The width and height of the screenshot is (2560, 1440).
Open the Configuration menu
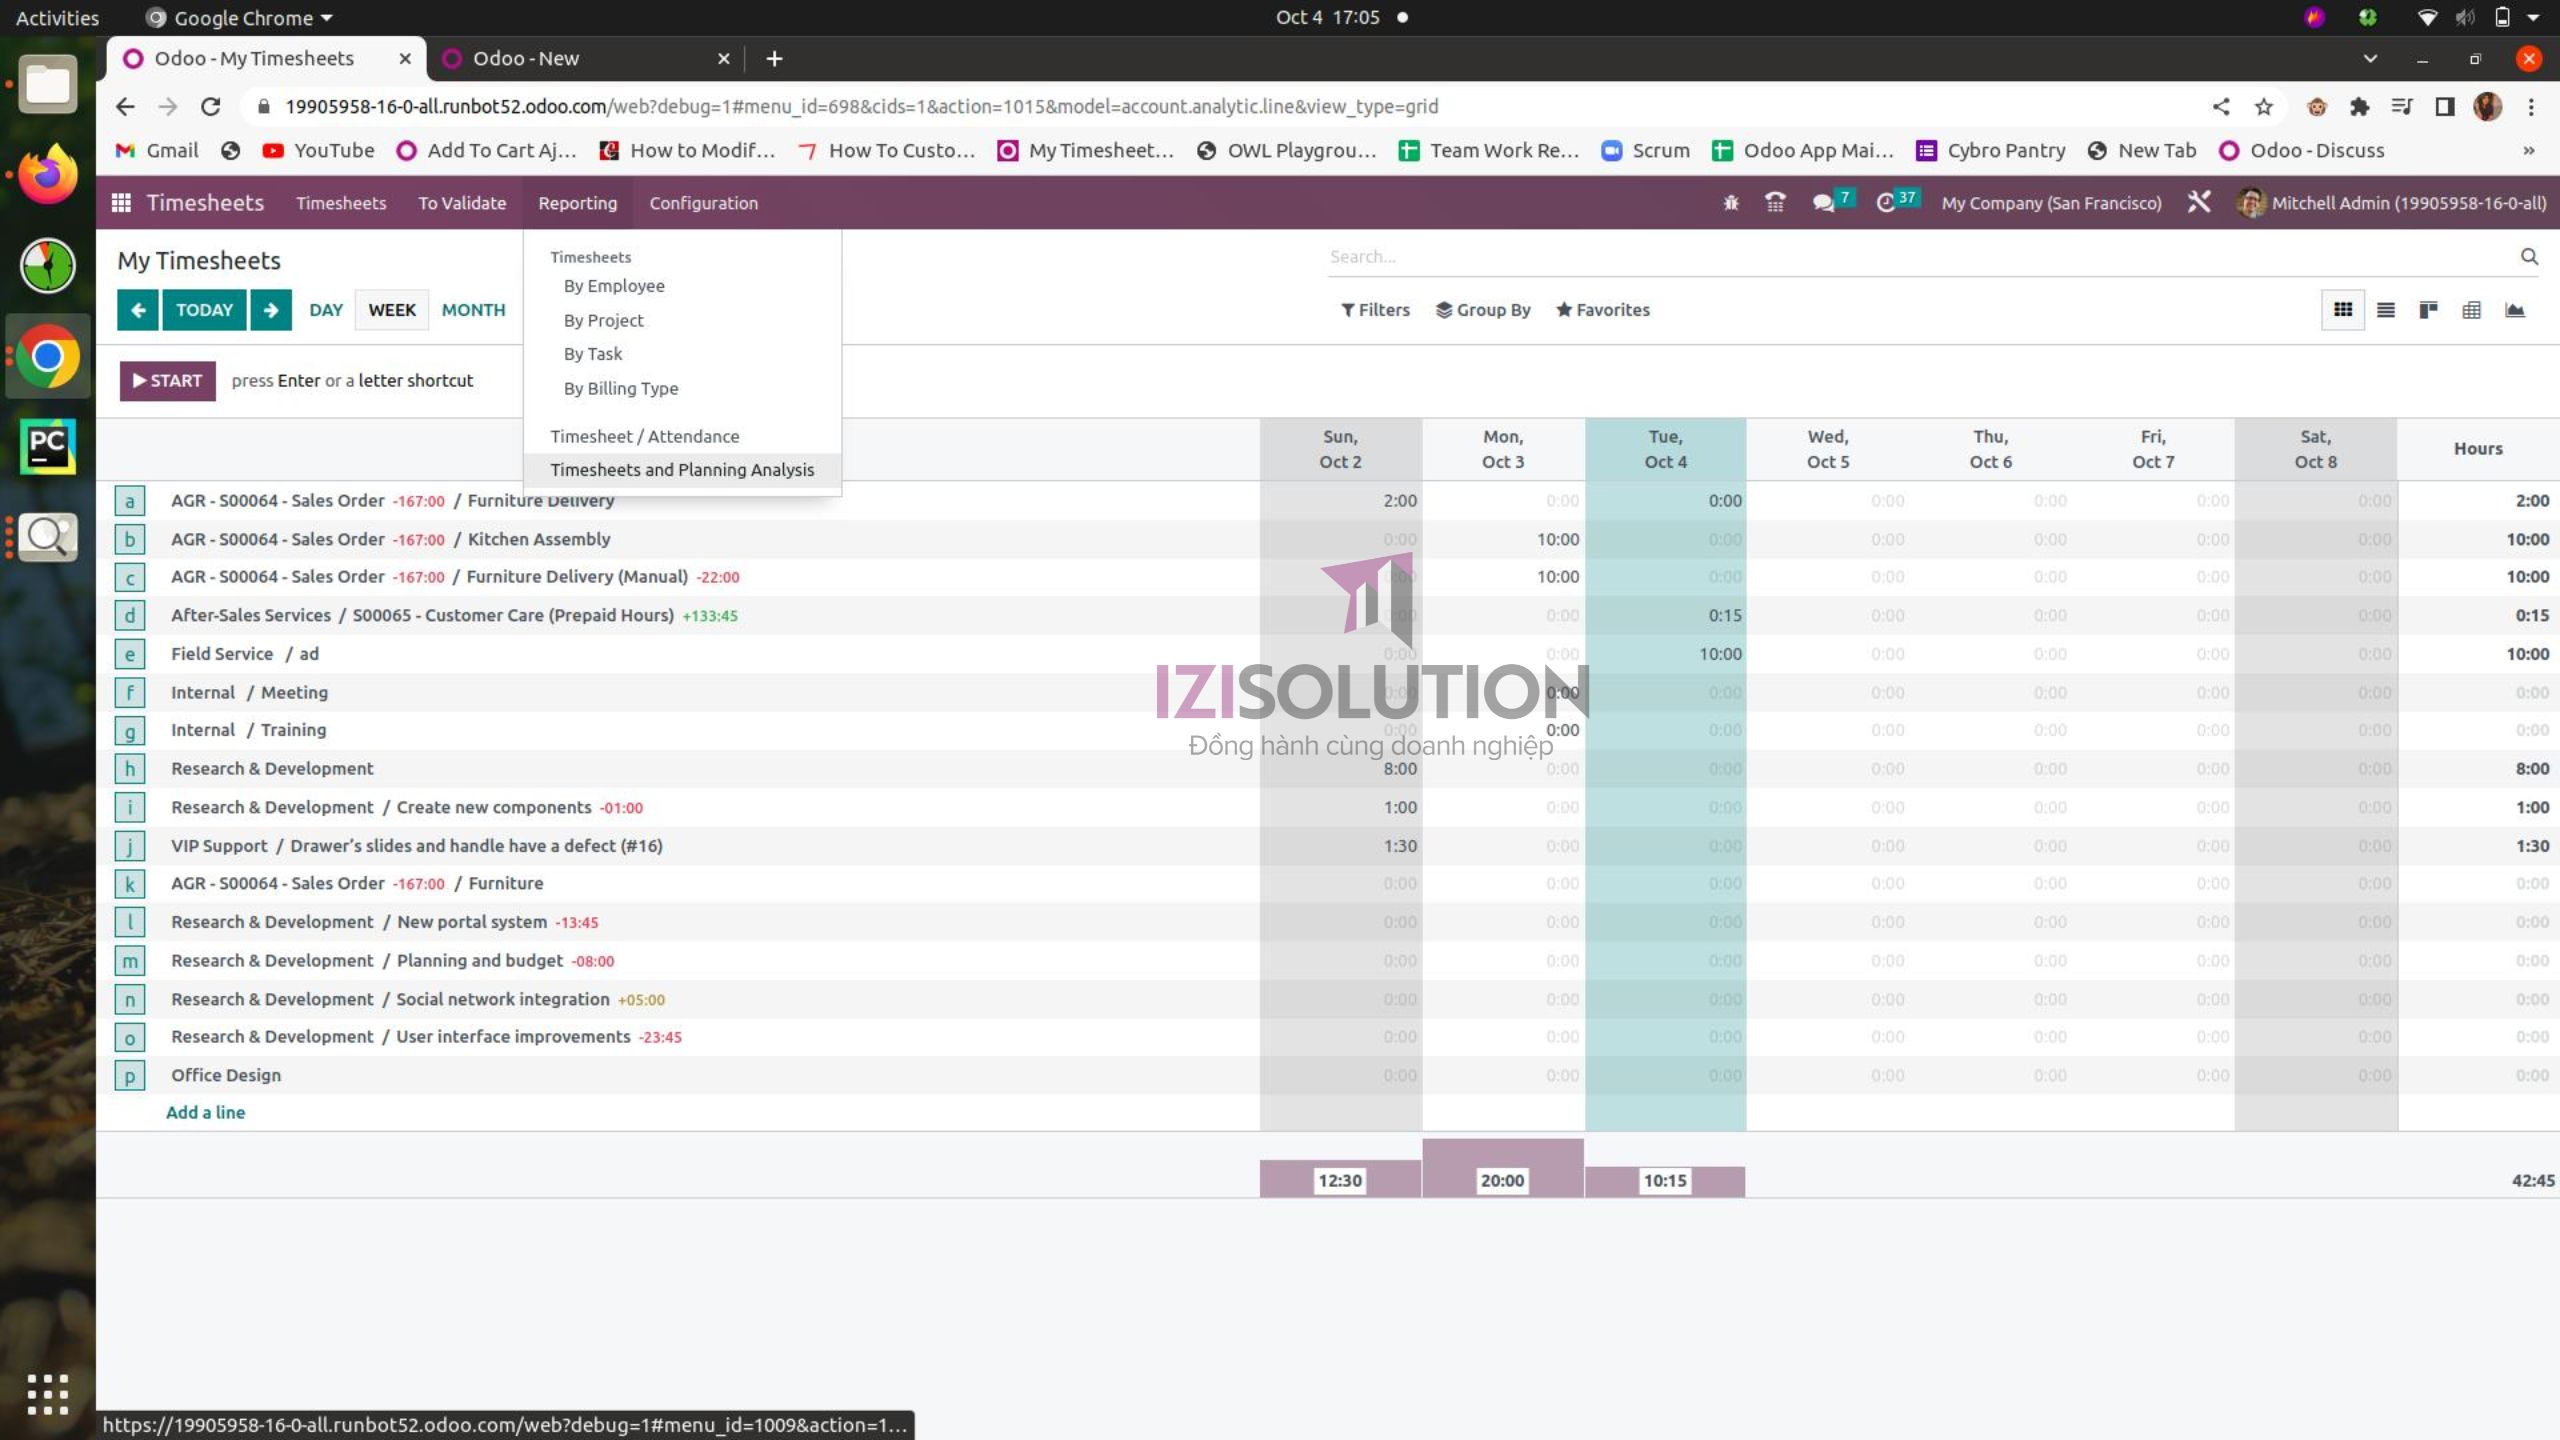click(703, 202)
